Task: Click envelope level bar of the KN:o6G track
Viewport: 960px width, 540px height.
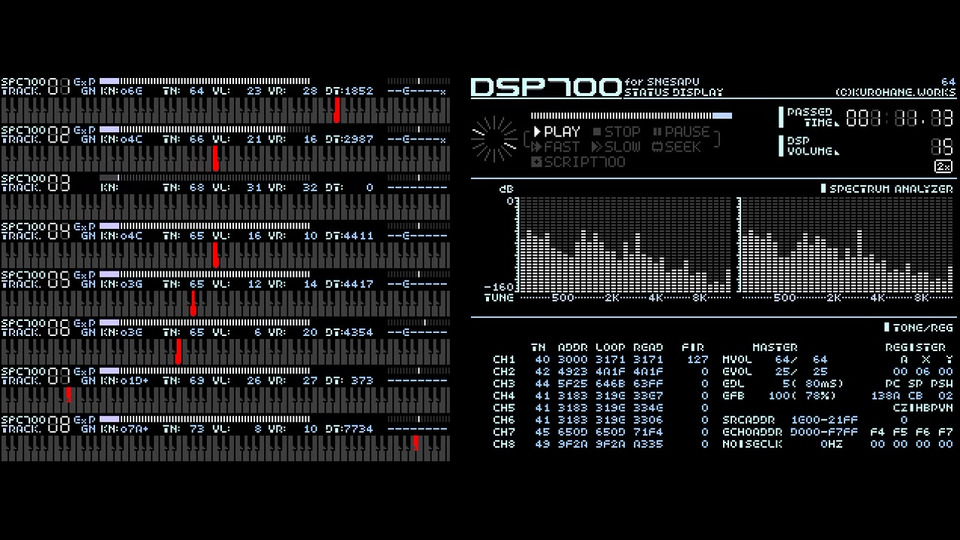Action: coord(204,81)
